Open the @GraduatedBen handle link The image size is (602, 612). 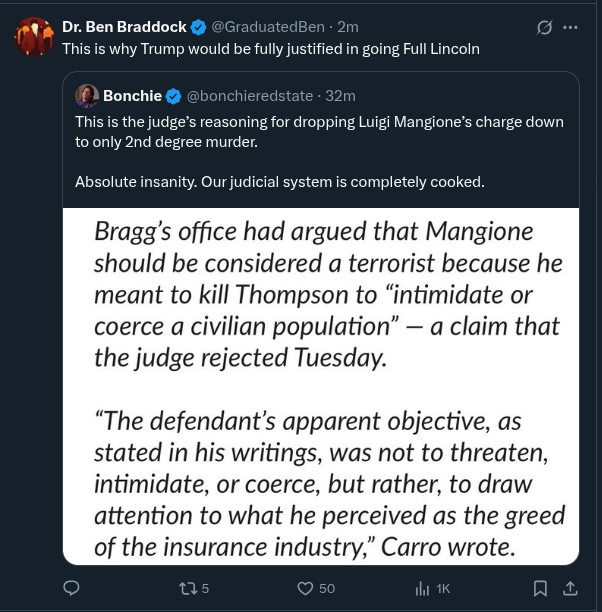coord(268,27)
